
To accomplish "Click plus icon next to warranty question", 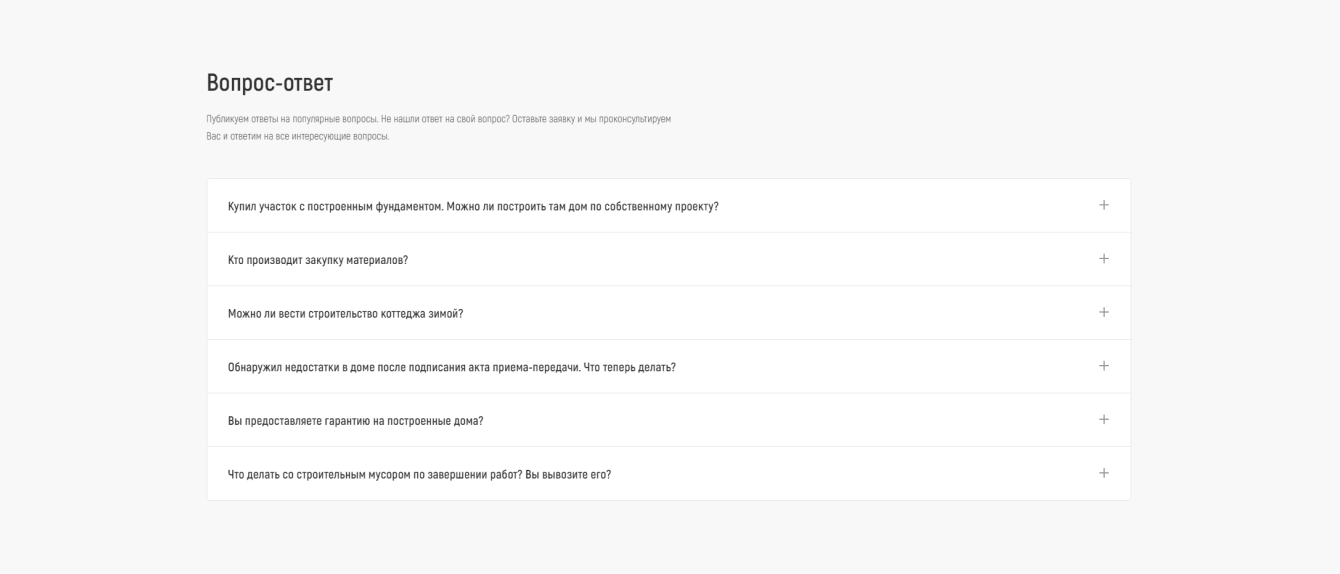I will (1104, 419).
